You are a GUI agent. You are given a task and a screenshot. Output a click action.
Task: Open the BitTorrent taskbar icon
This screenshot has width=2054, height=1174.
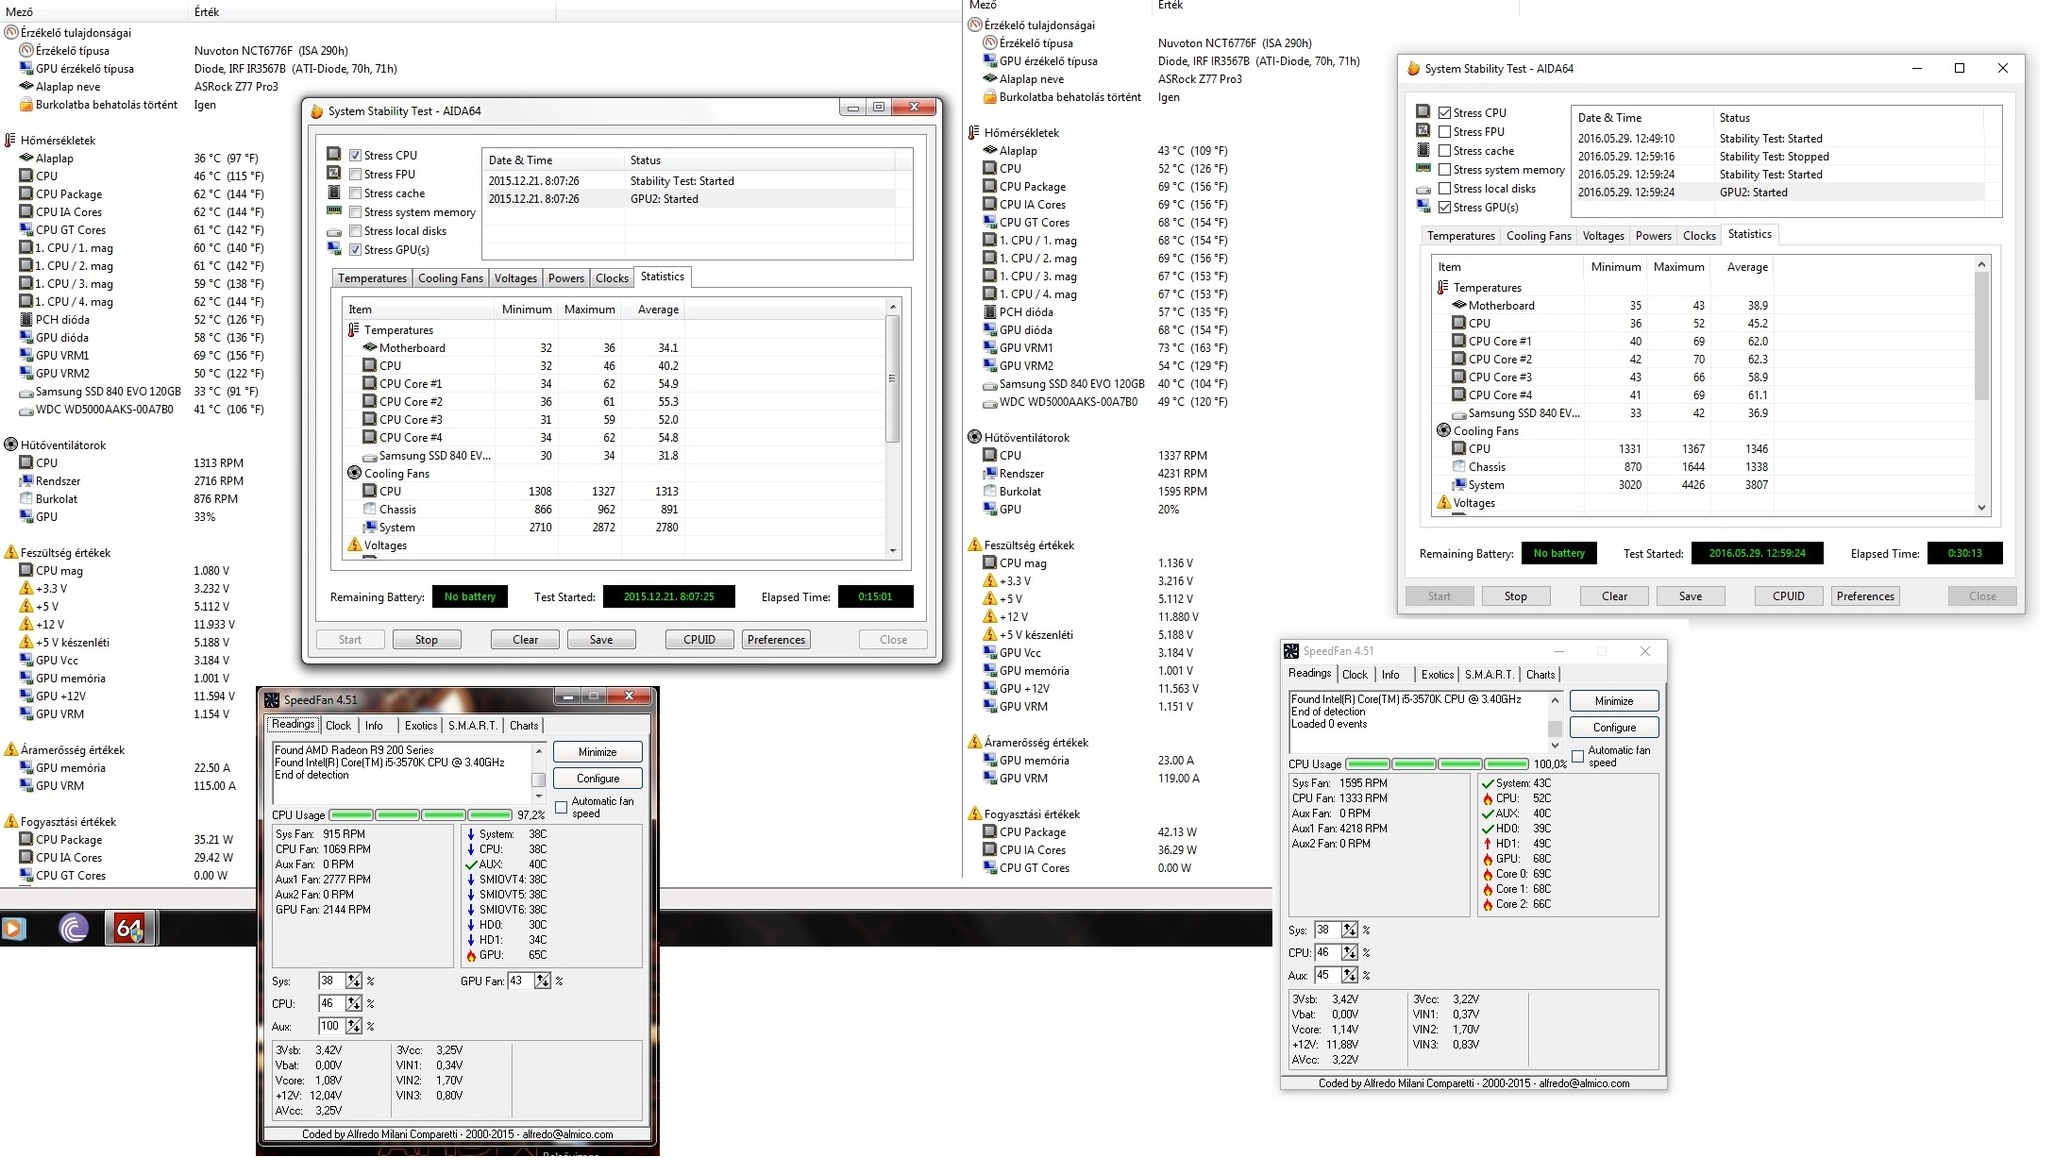pos(74,929)
